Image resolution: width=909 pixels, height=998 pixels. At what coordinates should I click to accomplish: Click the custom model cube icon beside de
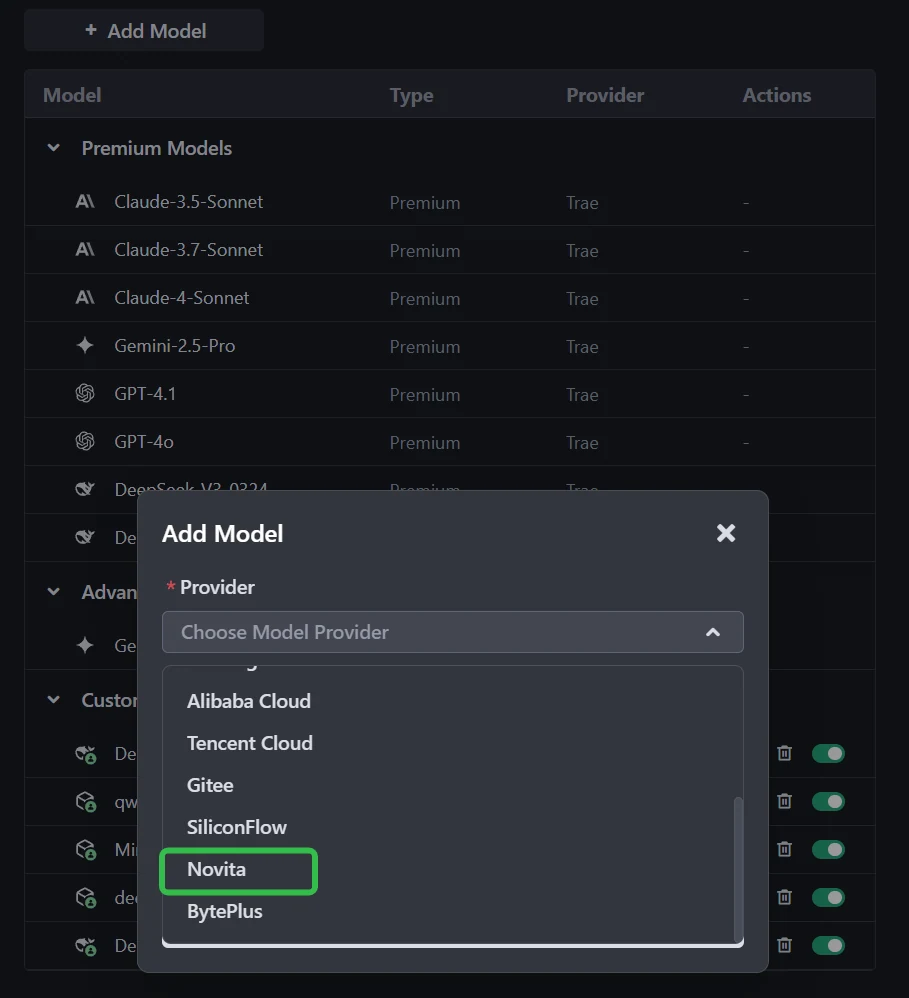pos(85,897)
